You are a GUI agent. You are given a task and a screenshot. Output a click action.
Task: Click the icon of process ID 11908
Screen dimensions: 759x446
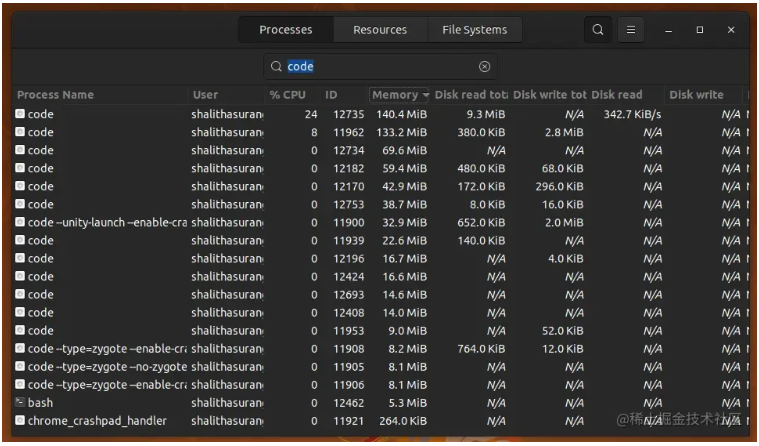20,348
